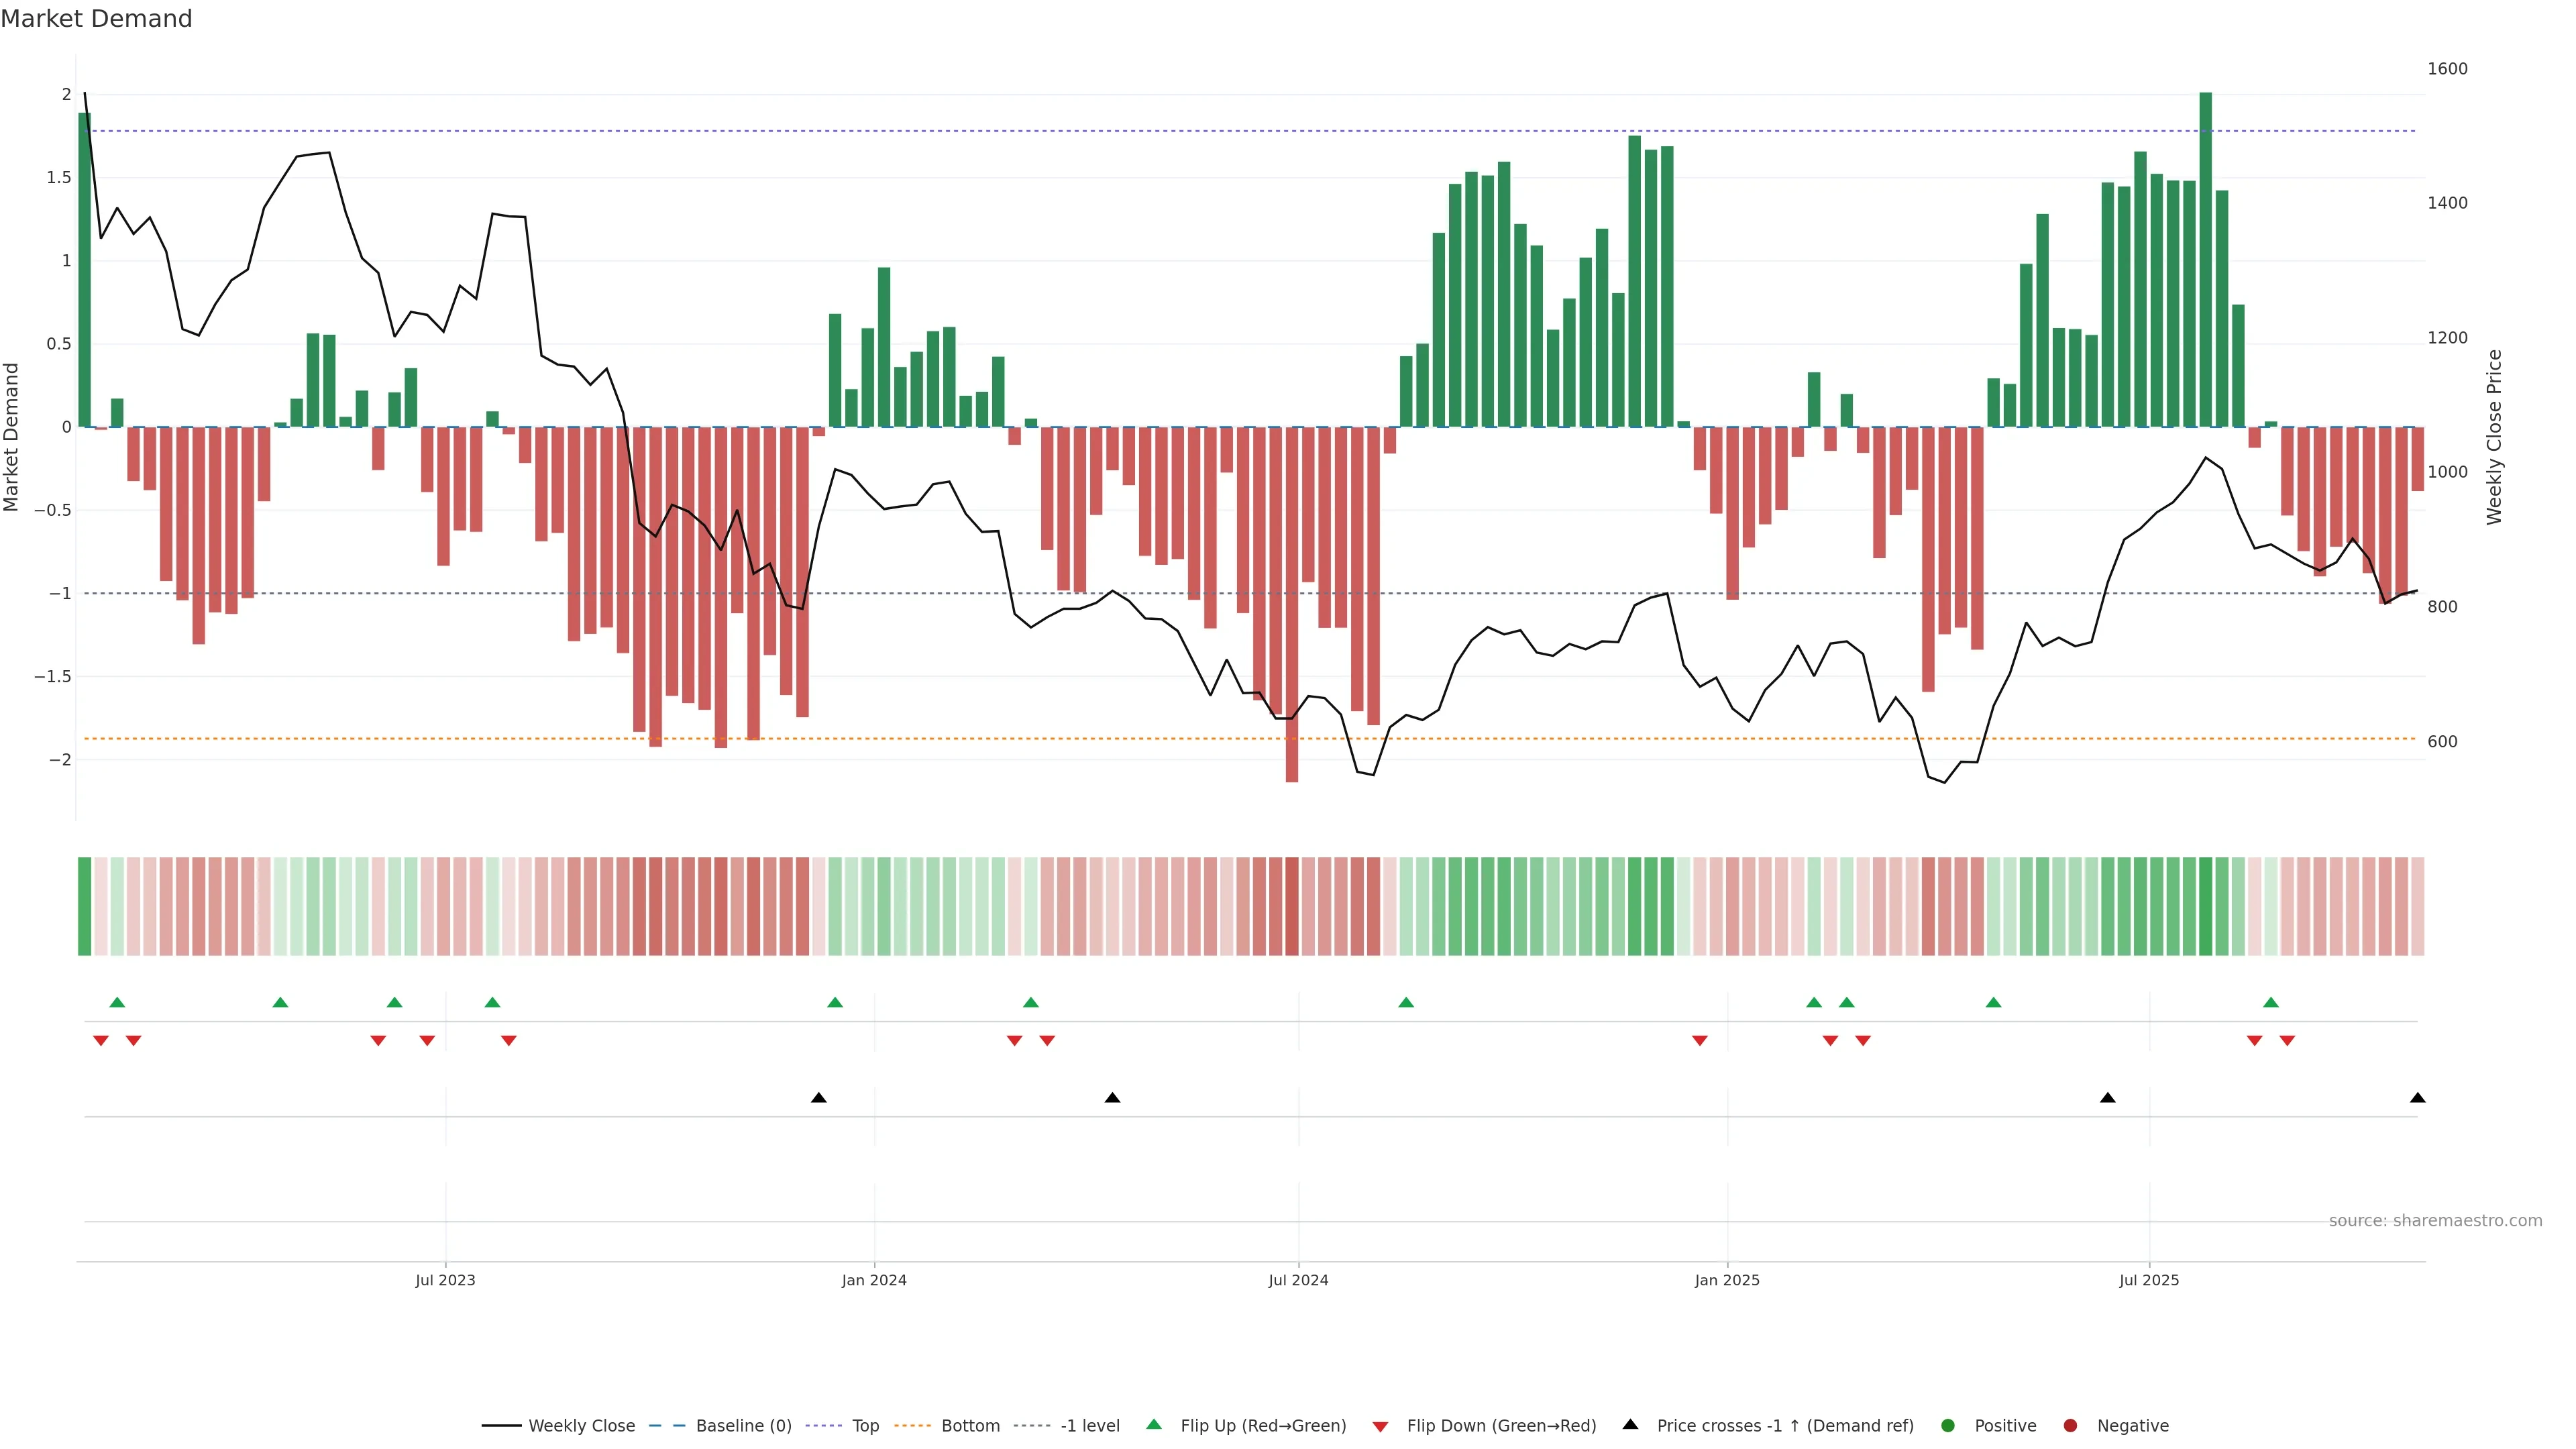Click the tallest green demand bar
This screenshot has width=2576, height=1449.
coord(2205,260)
